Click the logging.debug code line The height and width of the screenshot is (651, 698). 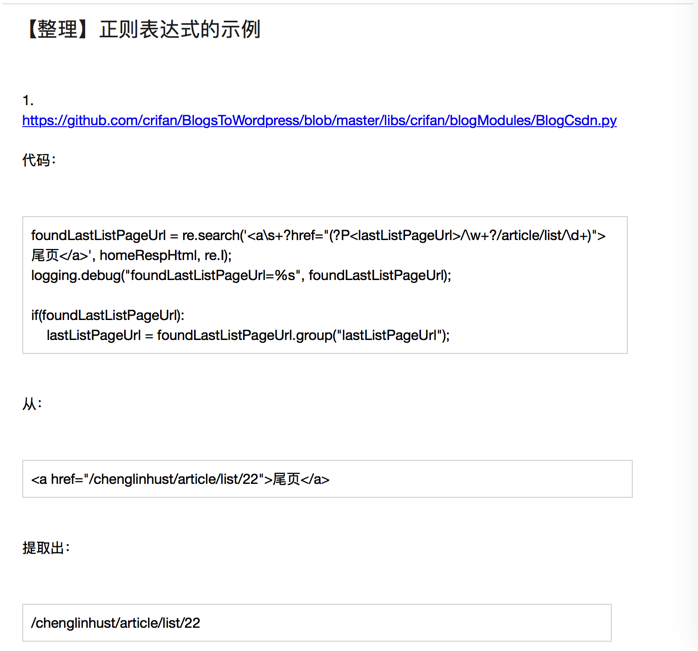click(241, 276)
